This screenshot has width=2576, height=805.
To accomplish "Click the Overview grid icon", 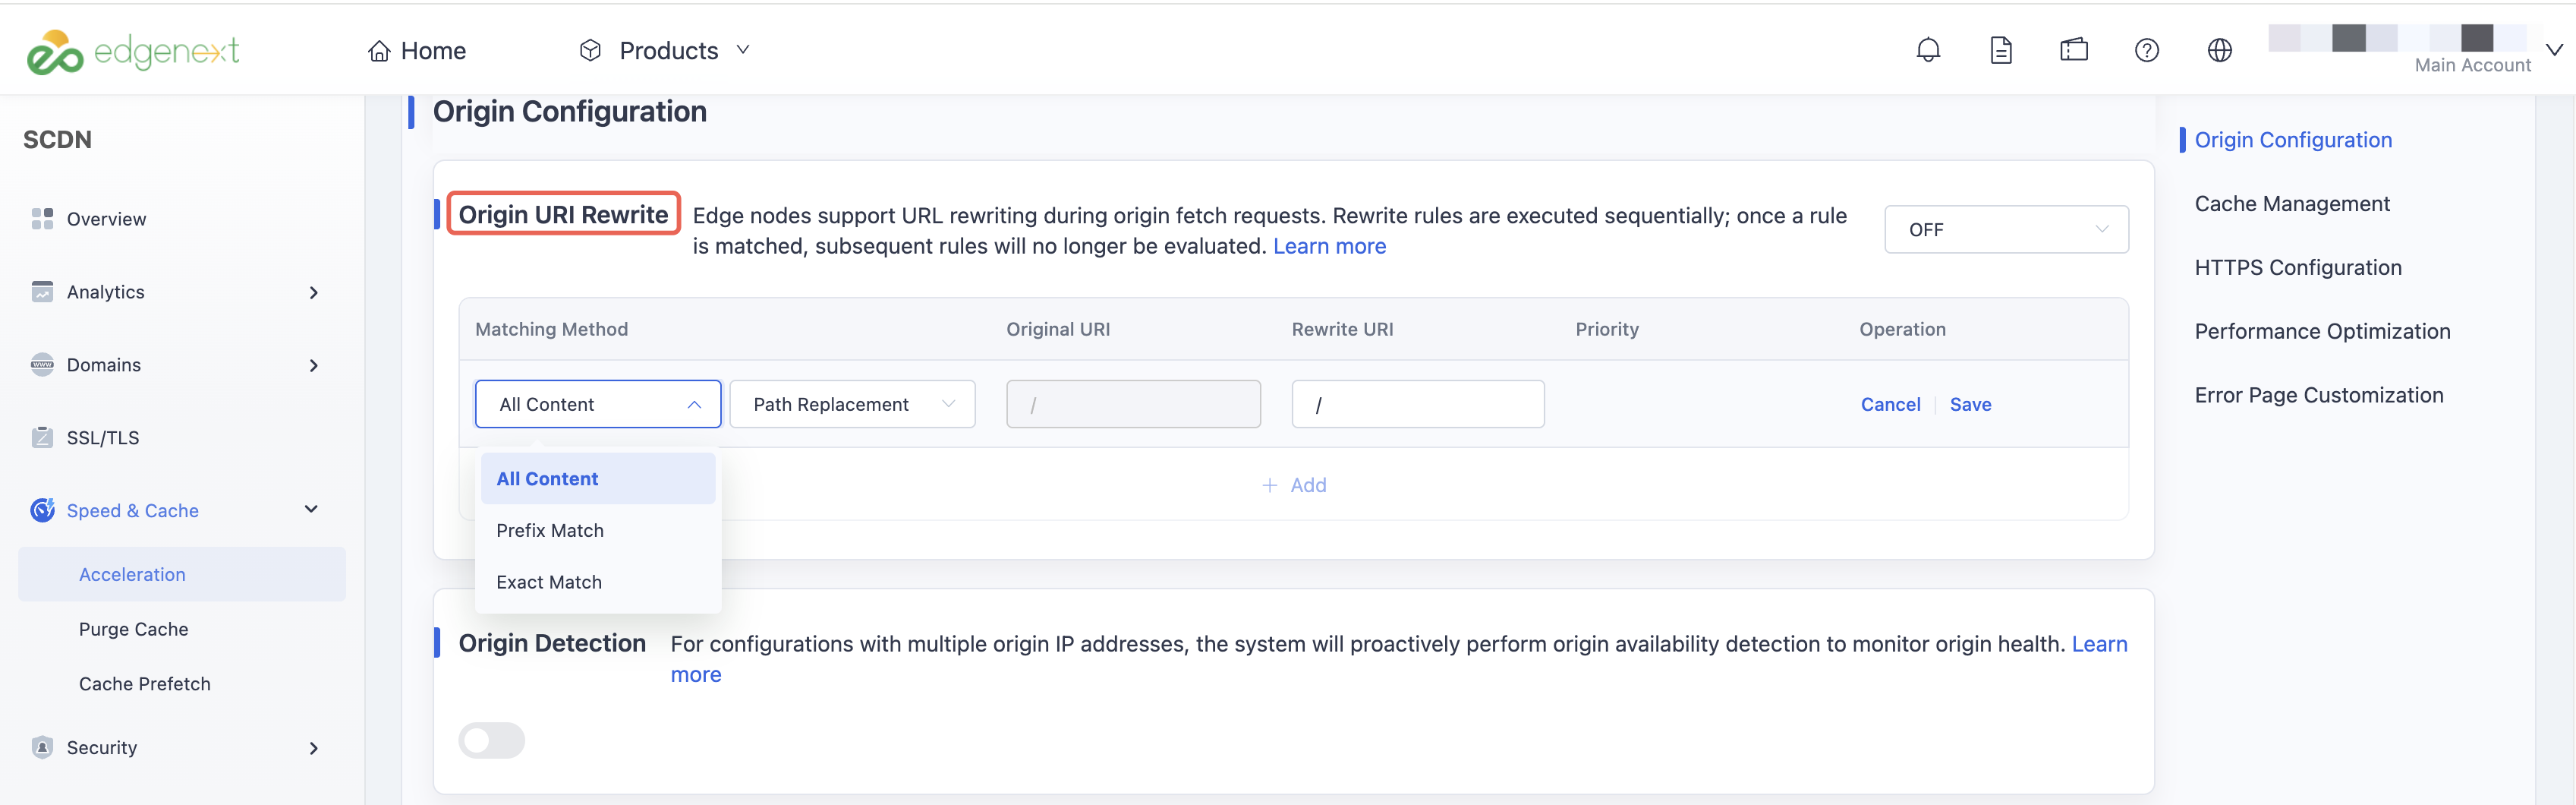I will point(42,219).
